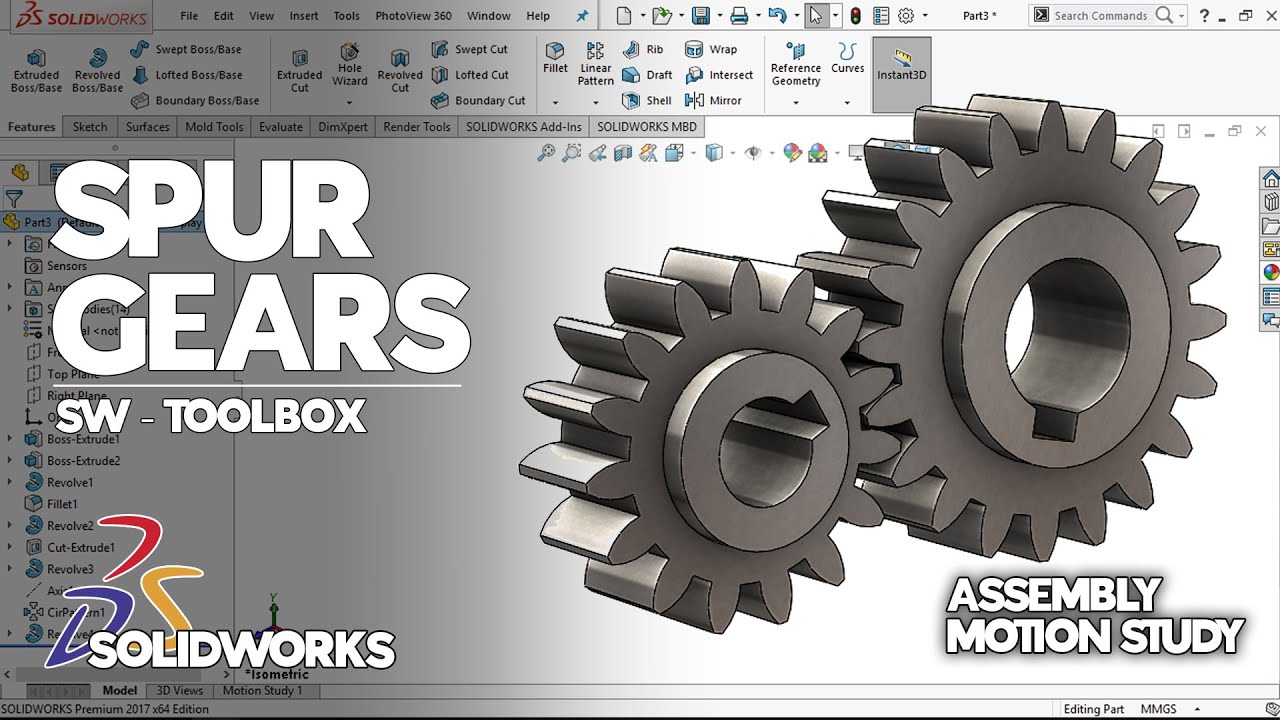Toggle the Hide/Show Items eye icon
This screenshot has width=1280, height=720.
point(753,153)
